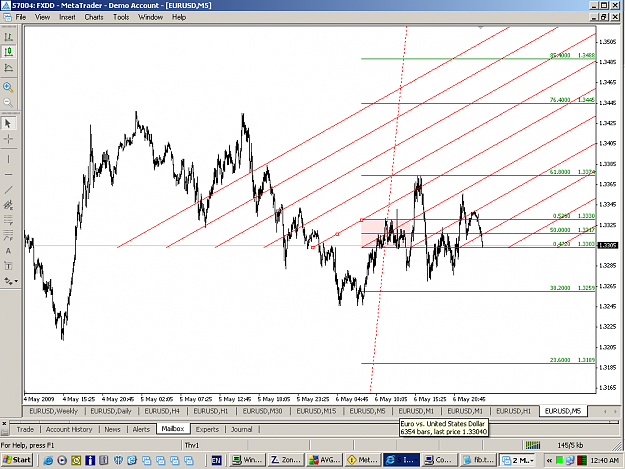
Task: Switch to EURUSD,H4 chart tab
Action: (x=162, y=411)
